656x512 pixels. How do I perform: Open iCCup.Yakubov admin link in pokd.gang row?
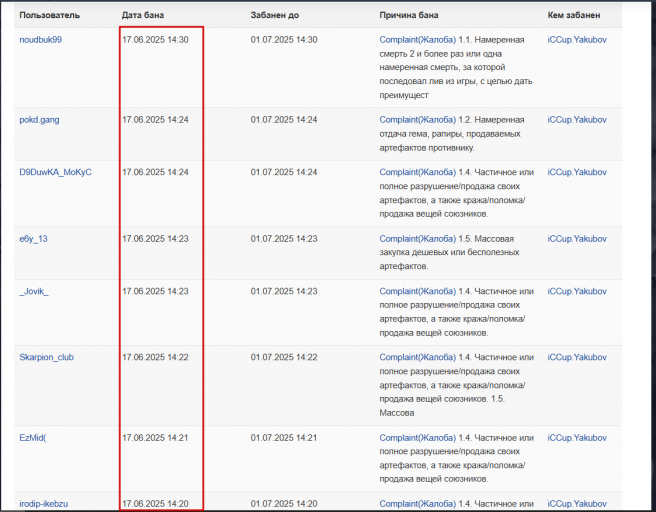point(577,120)
